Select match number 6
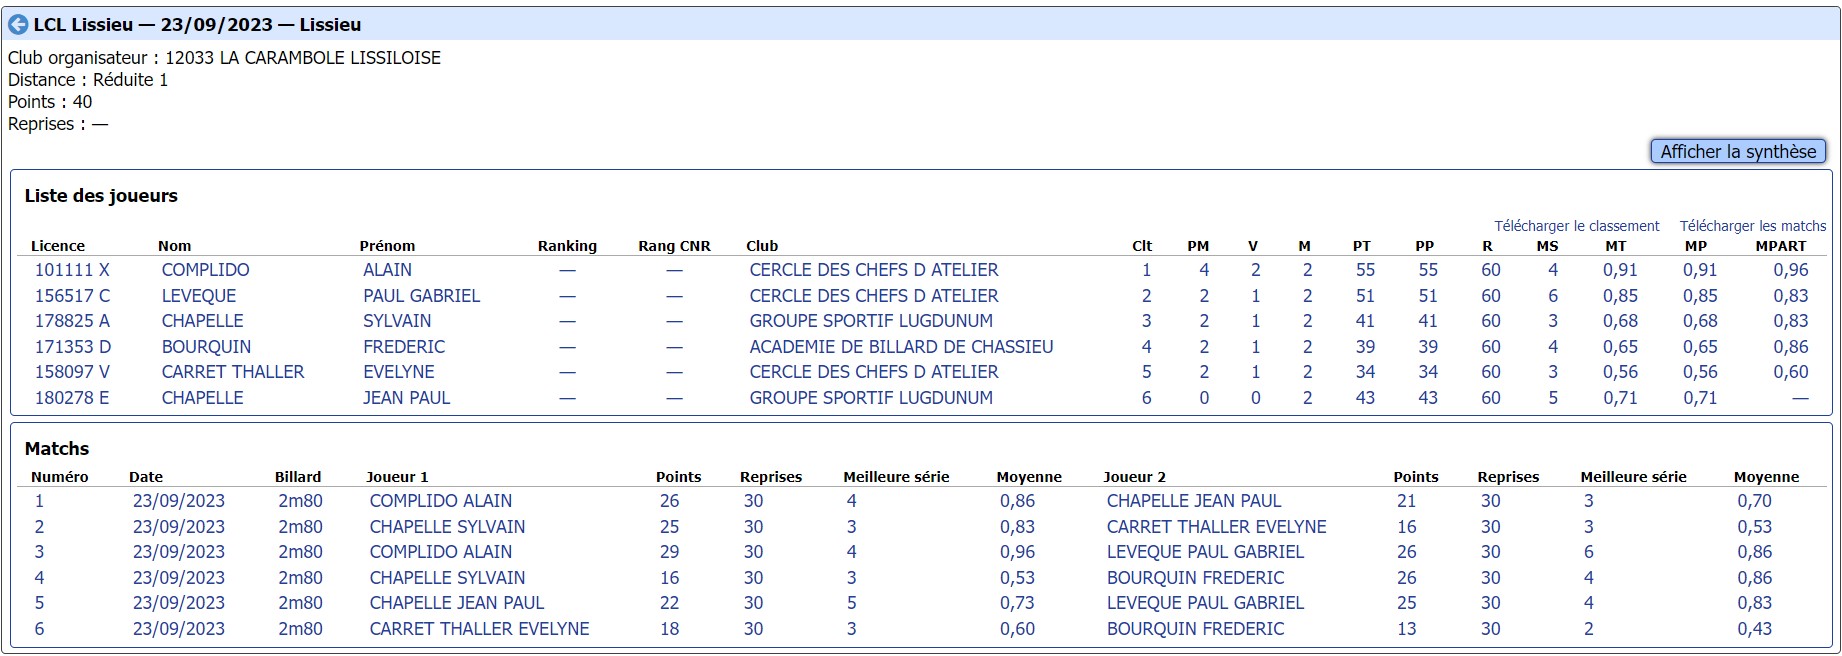This screenshot has height=656, width=1842. 39,629
